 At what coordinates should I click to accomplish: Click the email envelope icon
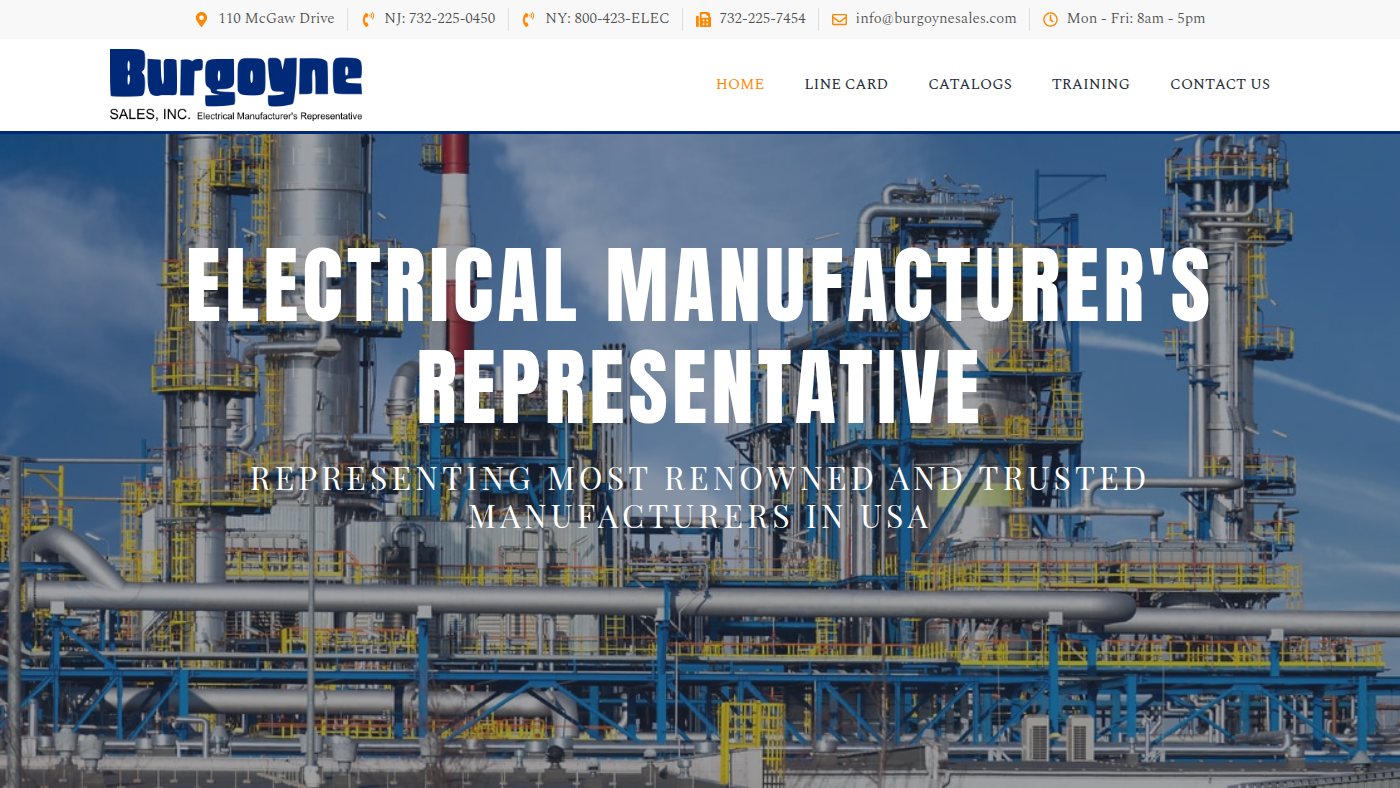coord(839,19)
